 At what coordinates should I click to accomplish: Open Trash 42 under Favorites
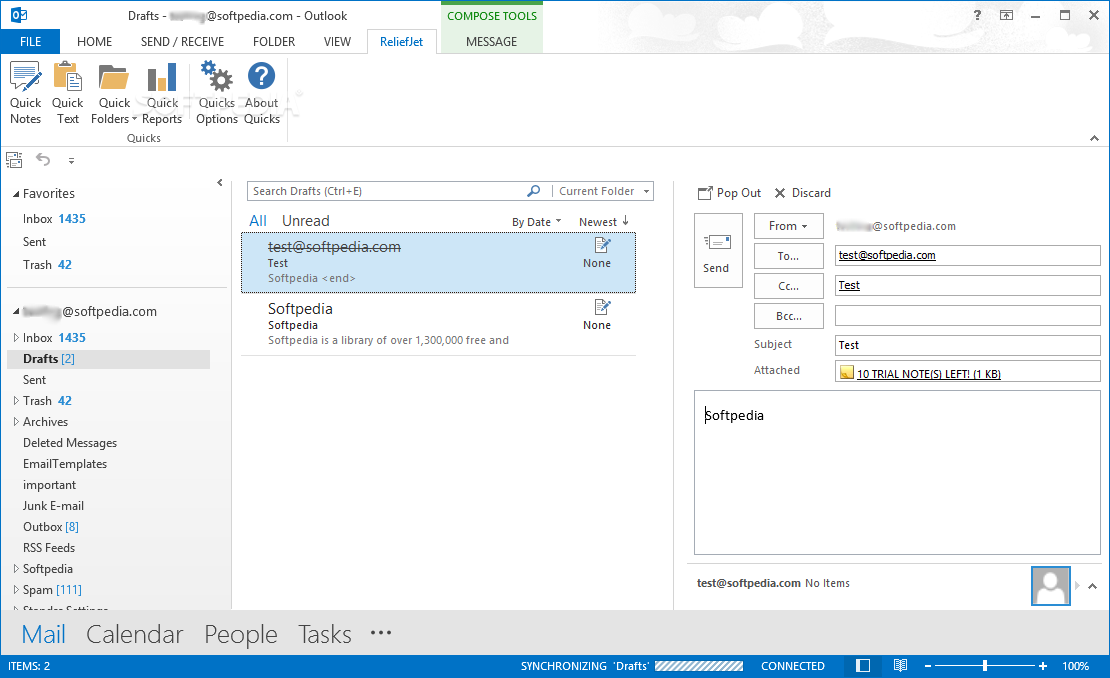point(47,265)
